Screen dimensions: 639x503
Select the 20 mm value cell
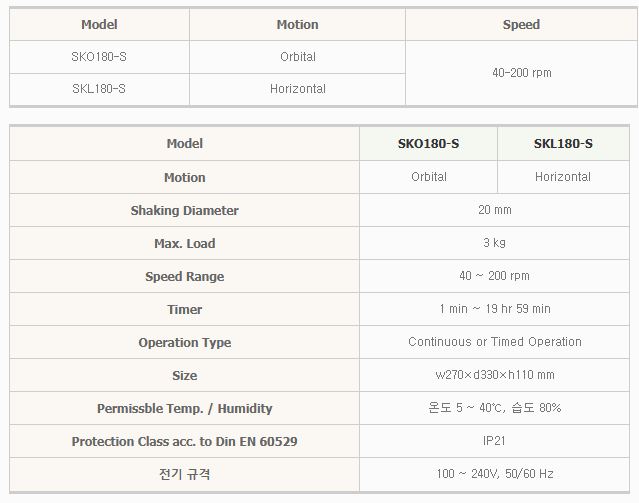pos(495,210)
